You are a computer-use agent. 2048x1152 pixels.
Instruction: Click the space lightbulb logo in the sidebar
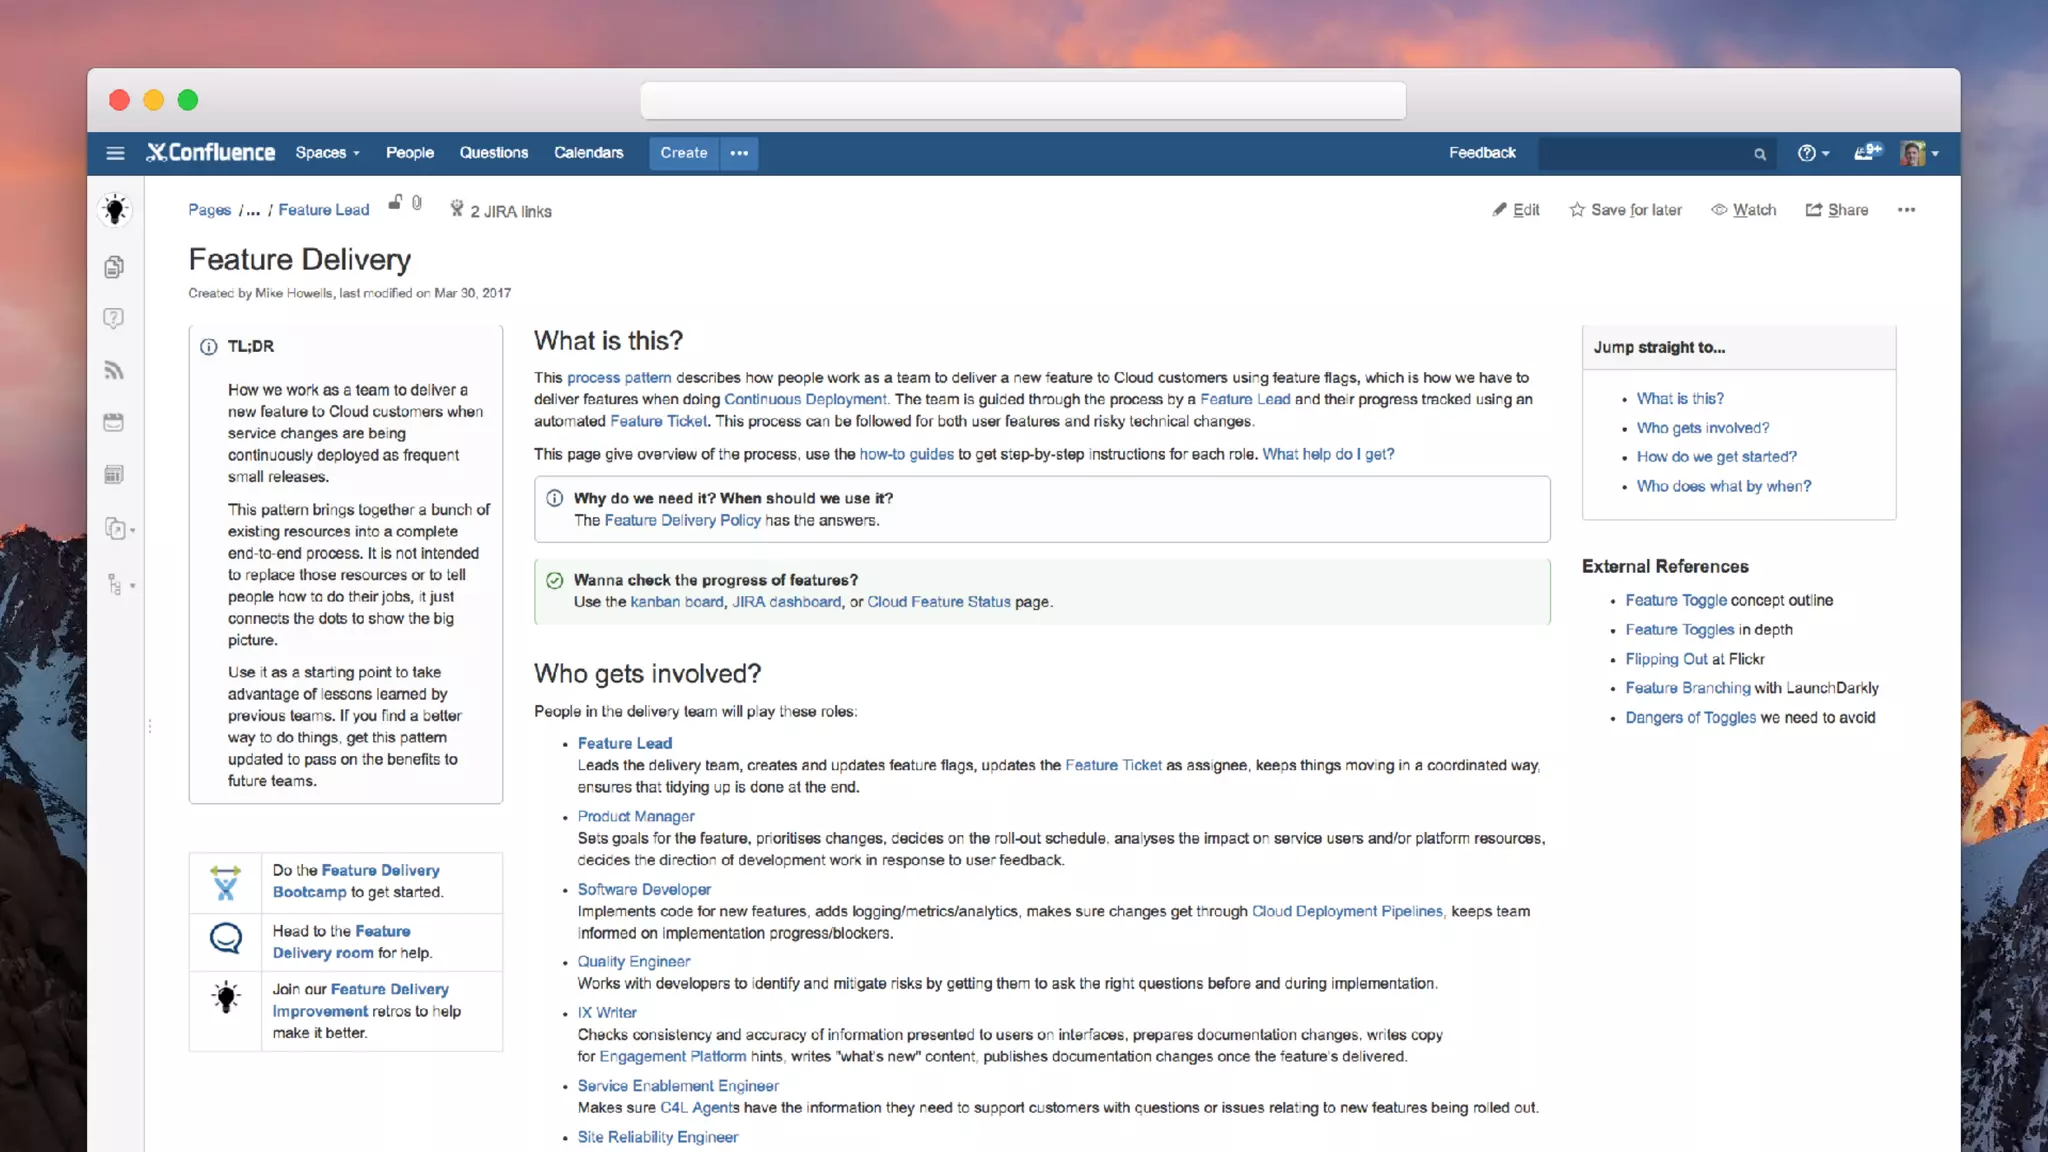(x=115, y=210)
